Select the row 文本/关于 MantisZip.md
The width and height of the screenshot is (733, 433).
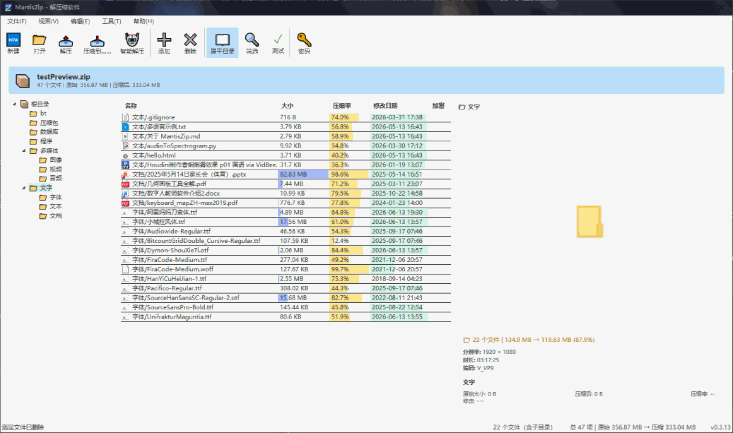[286, 137]
